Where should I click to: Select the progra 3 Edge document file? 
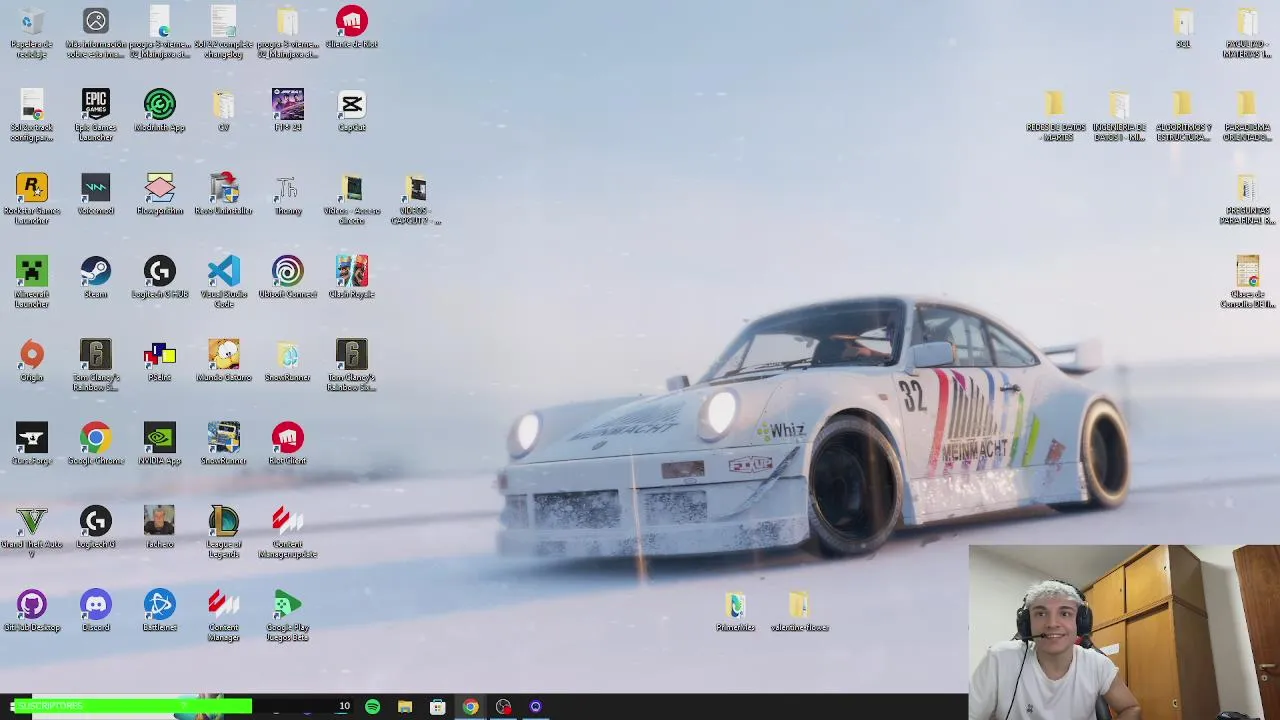tap(159, 32)
